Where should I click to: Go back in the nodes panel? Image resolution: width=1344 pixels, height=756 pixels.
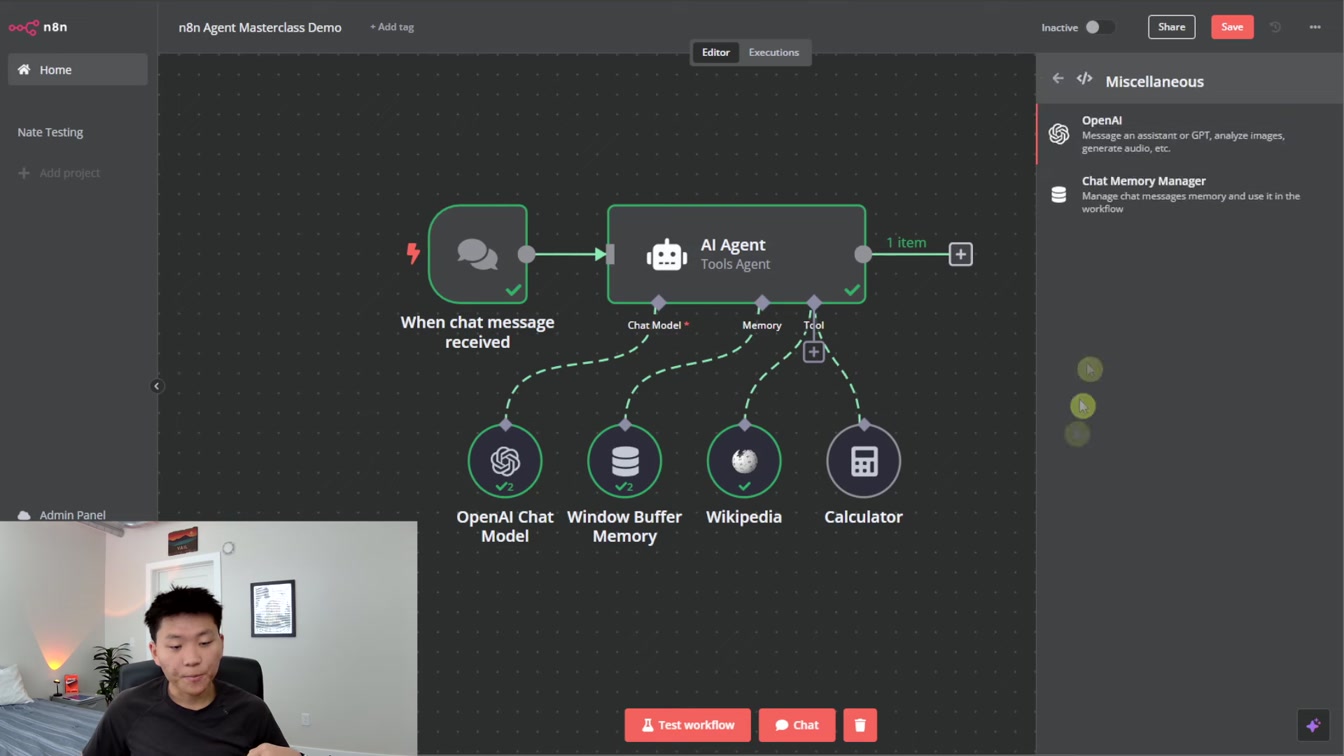(x=1058, y=78)
